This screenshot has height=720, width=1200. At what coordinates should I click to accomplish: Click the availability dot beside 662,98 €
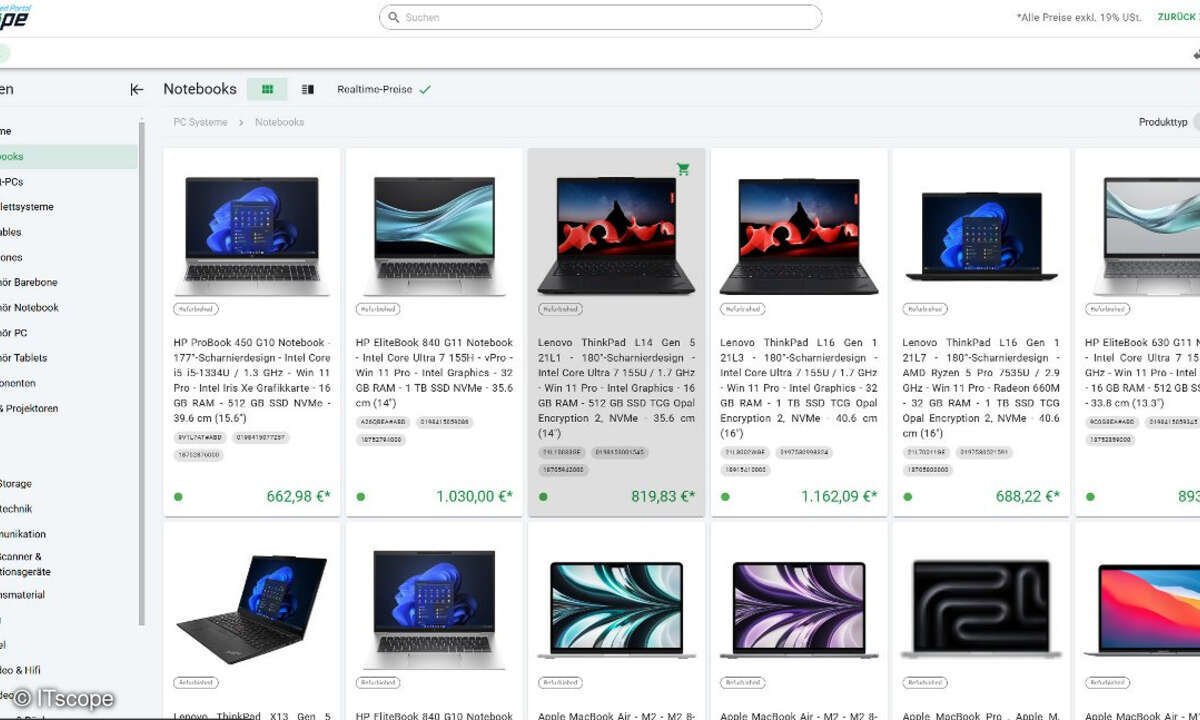178,496
